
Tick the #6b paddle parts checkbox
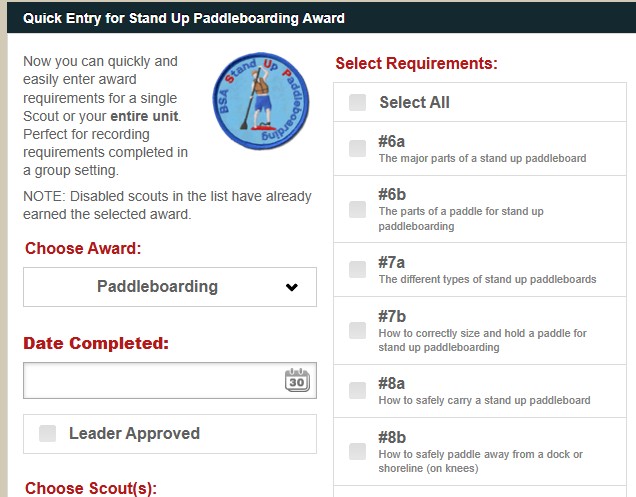pos(357,209)
